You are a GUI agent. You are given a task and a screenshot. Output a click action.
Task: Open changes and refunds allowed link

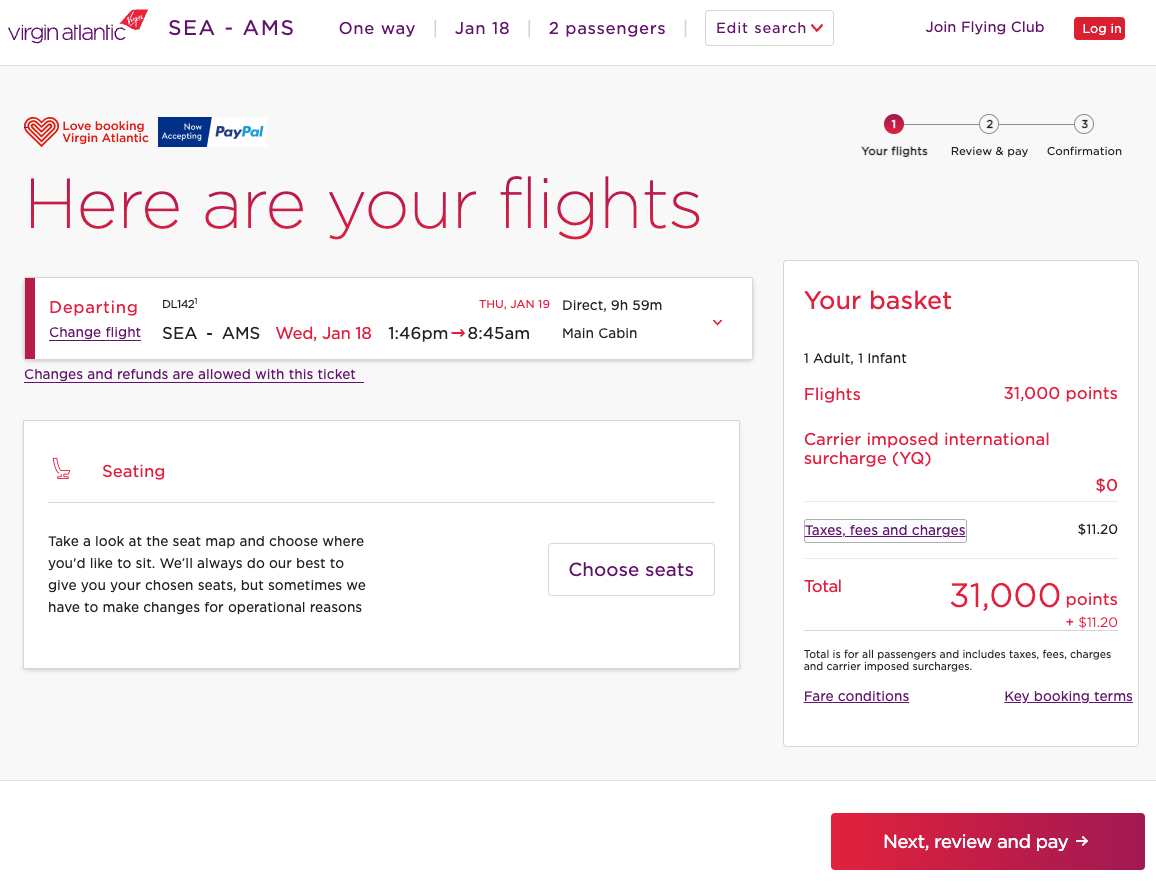tap(193, 375)
